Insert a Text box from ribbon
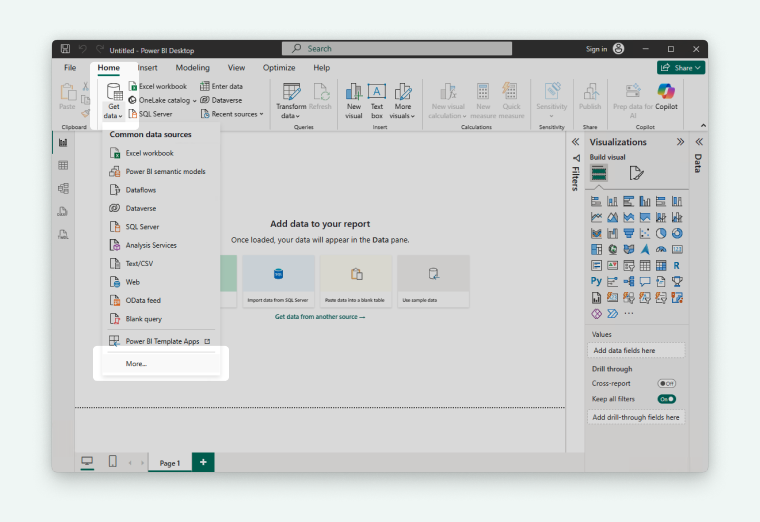This screenshot has height=522, width=760. click(377, 100)
